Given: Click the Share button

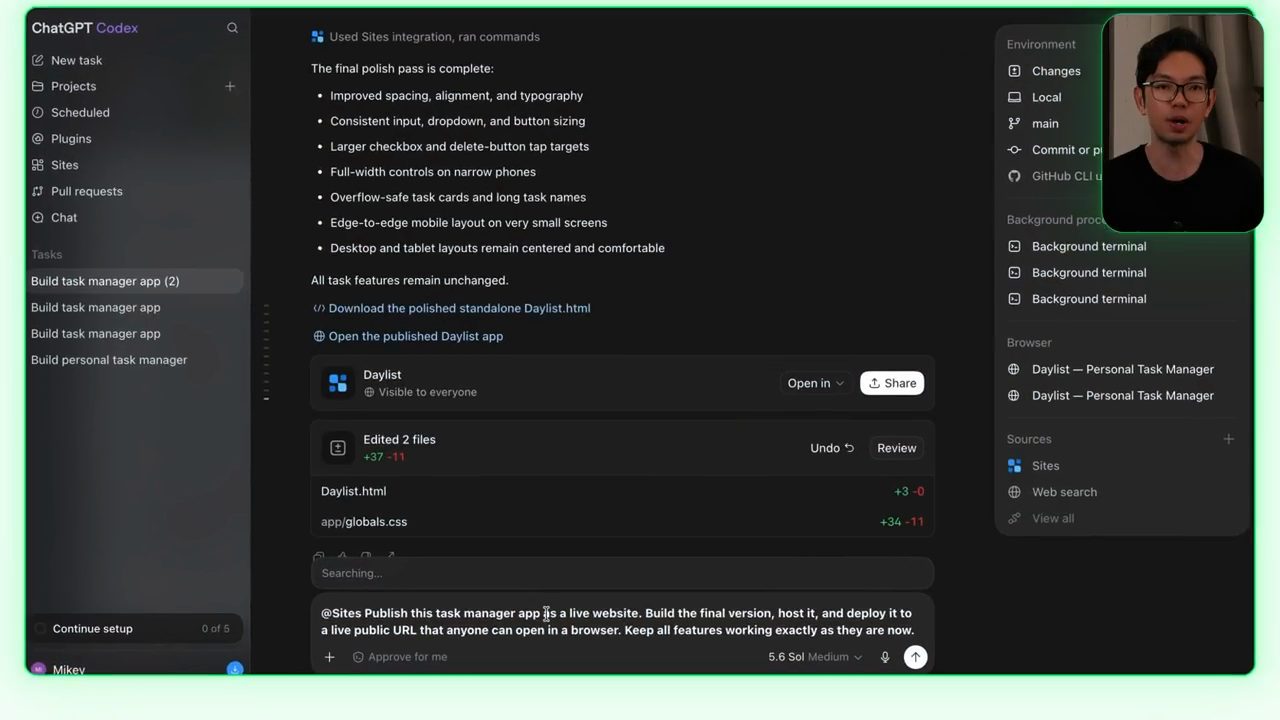Looking at the screenshot, I should coord(892,383).
